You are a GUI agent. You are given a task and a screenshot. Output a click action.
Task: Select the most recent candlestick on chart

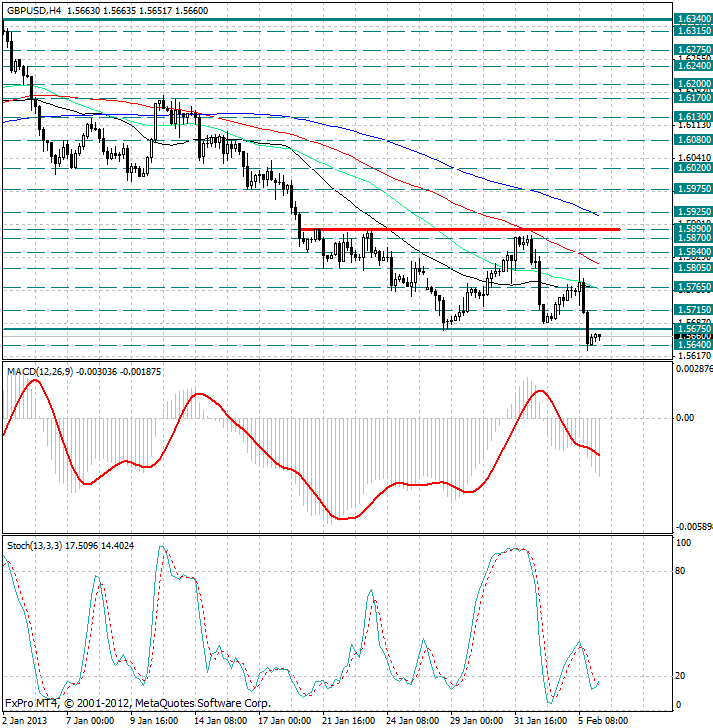tap(598, 336)
